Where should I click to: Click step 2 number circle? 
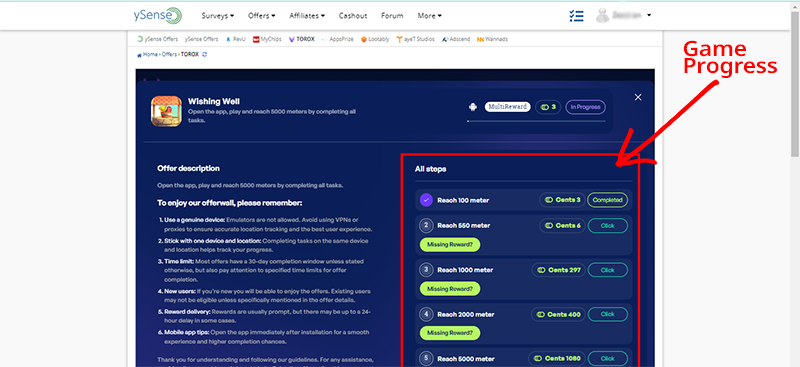point(426,226)
